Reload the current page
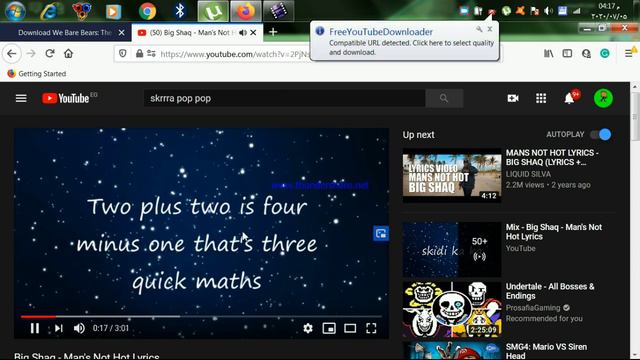The height and width of the screenshot is (360, 640). coord(50,53)
